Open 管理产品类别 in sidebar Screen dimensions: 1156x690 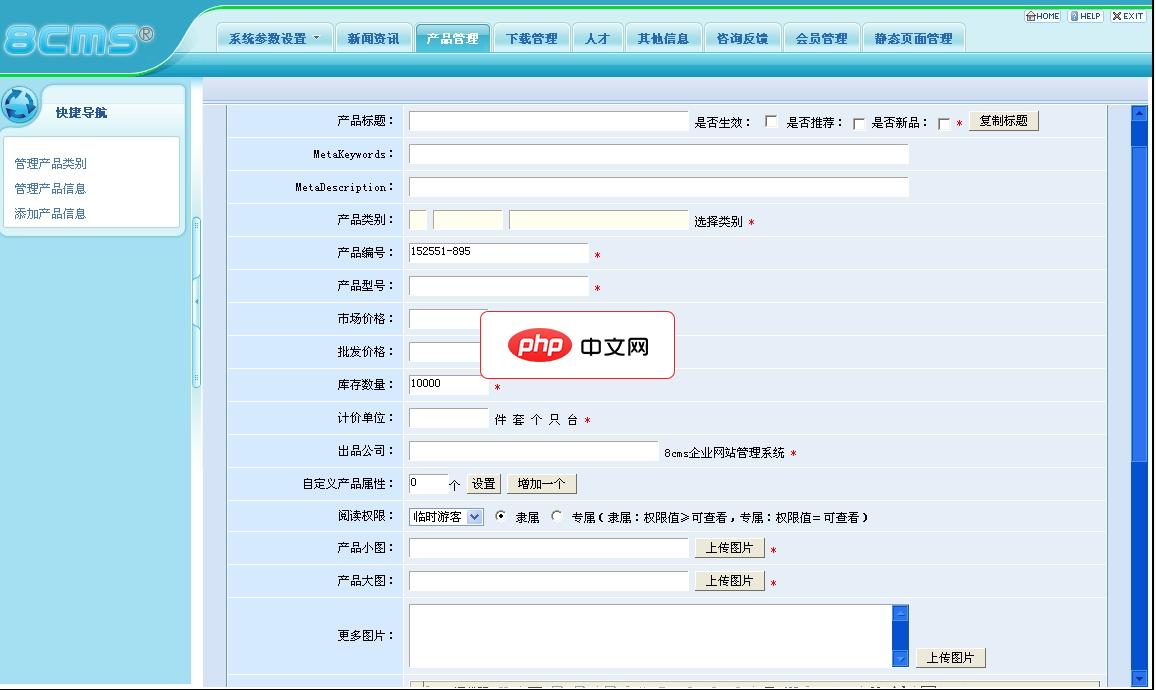[x=50, y=164]
